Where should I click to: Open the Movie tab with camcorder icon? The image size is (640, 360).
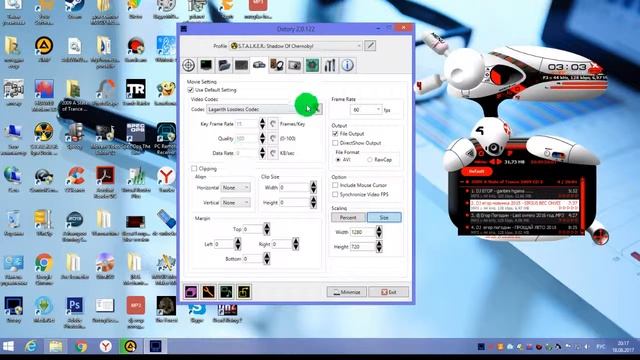click(259, 65)
